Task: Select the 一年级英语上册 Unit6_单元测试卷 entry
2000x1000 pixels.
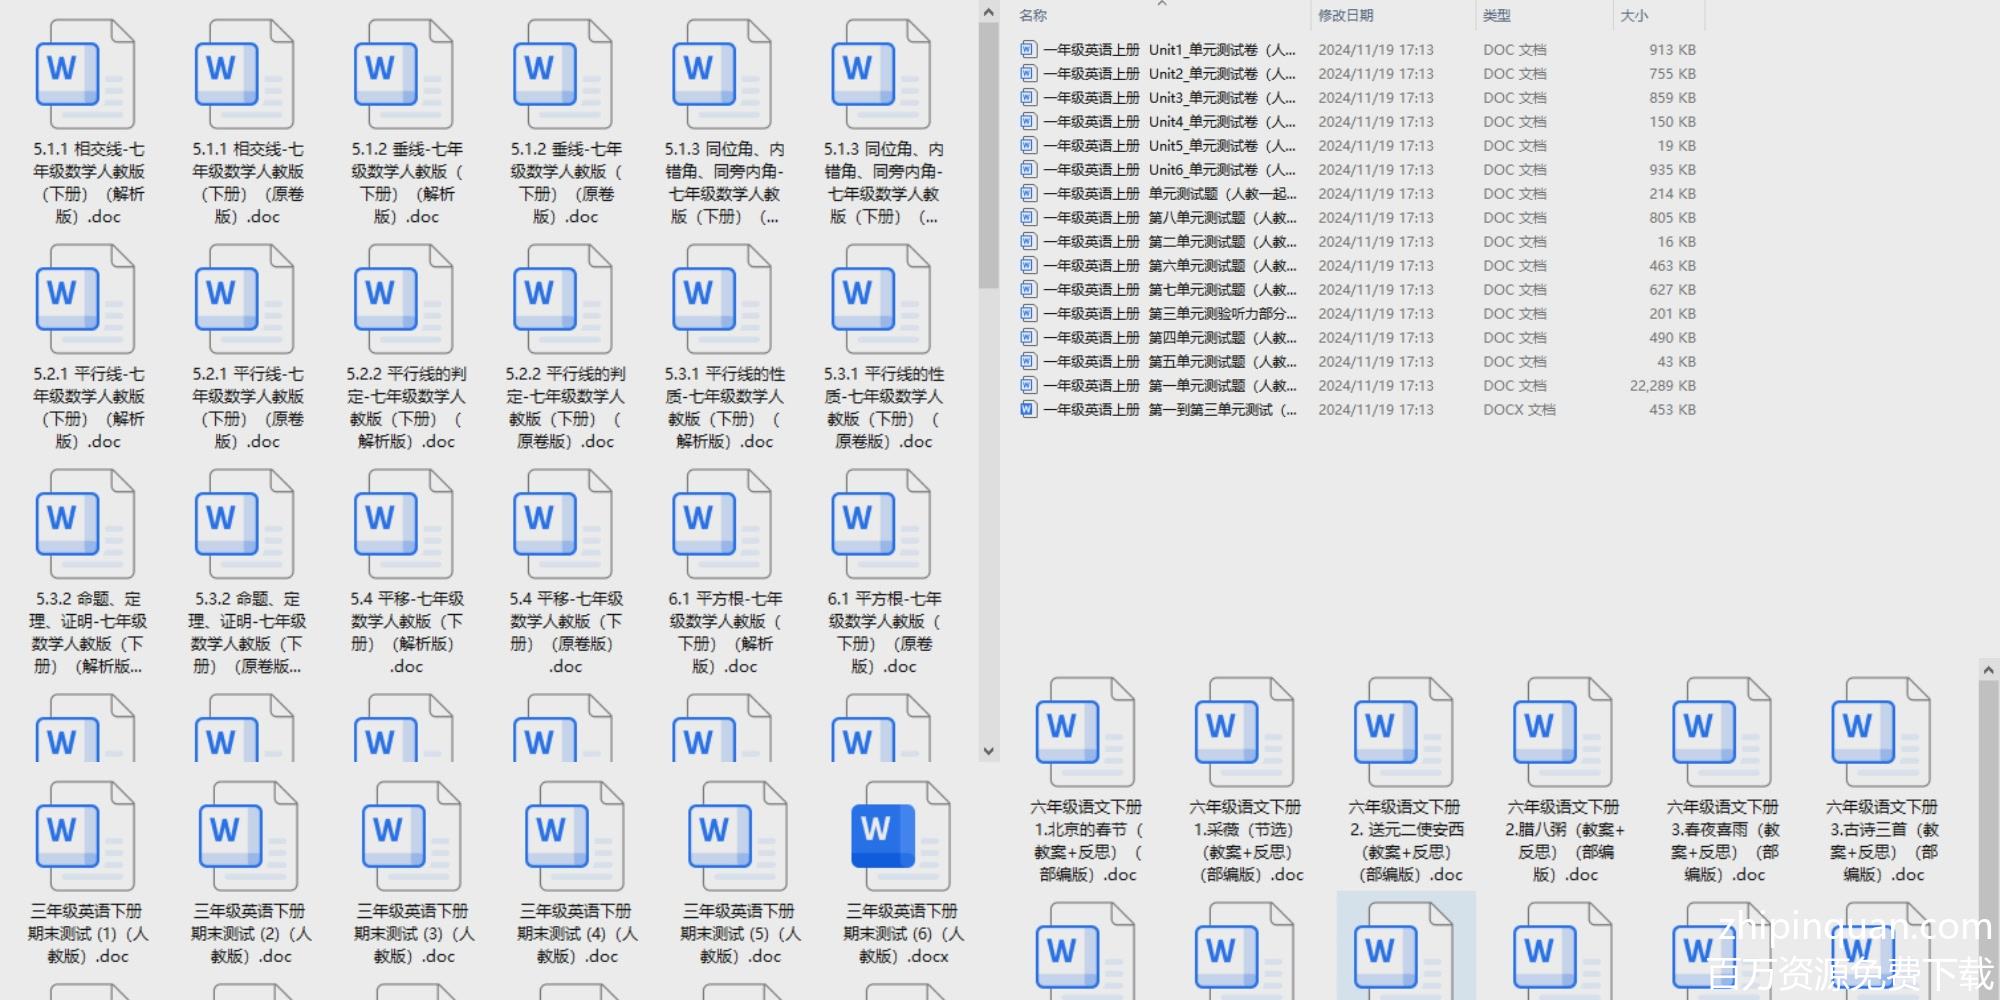Action: [x=1358, y=170]
